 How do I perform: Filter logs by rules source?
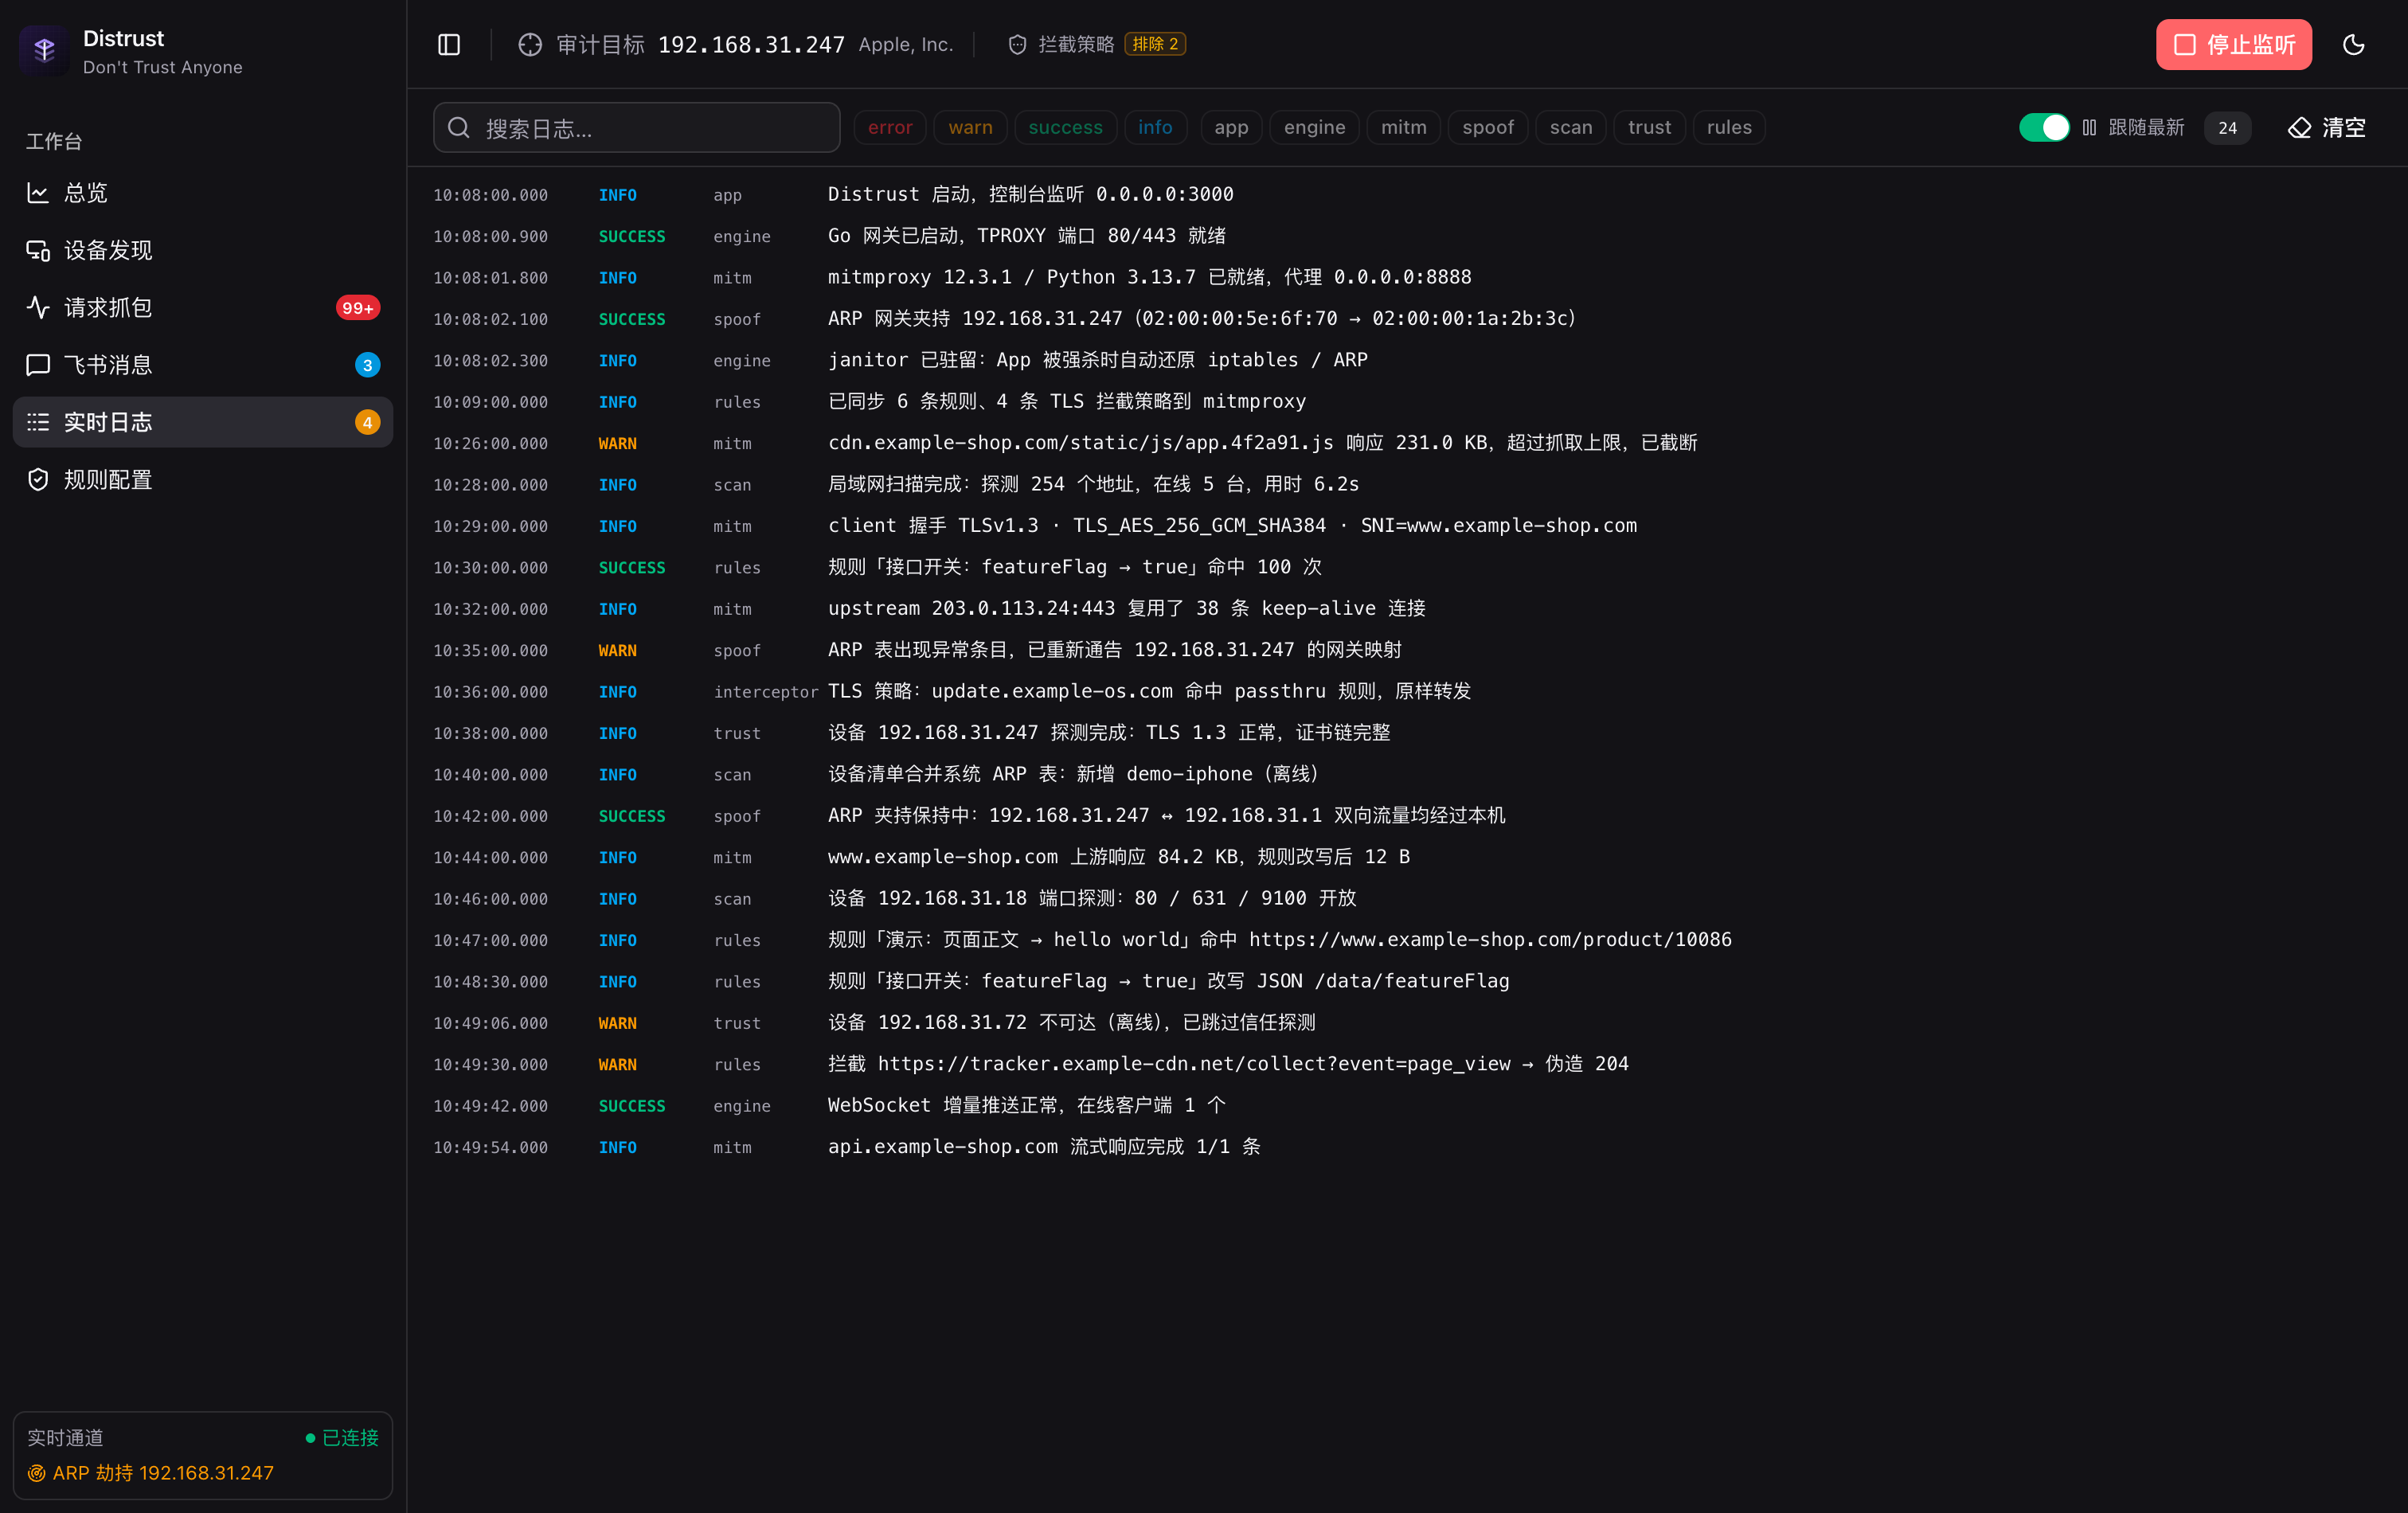click(1729, 127)
